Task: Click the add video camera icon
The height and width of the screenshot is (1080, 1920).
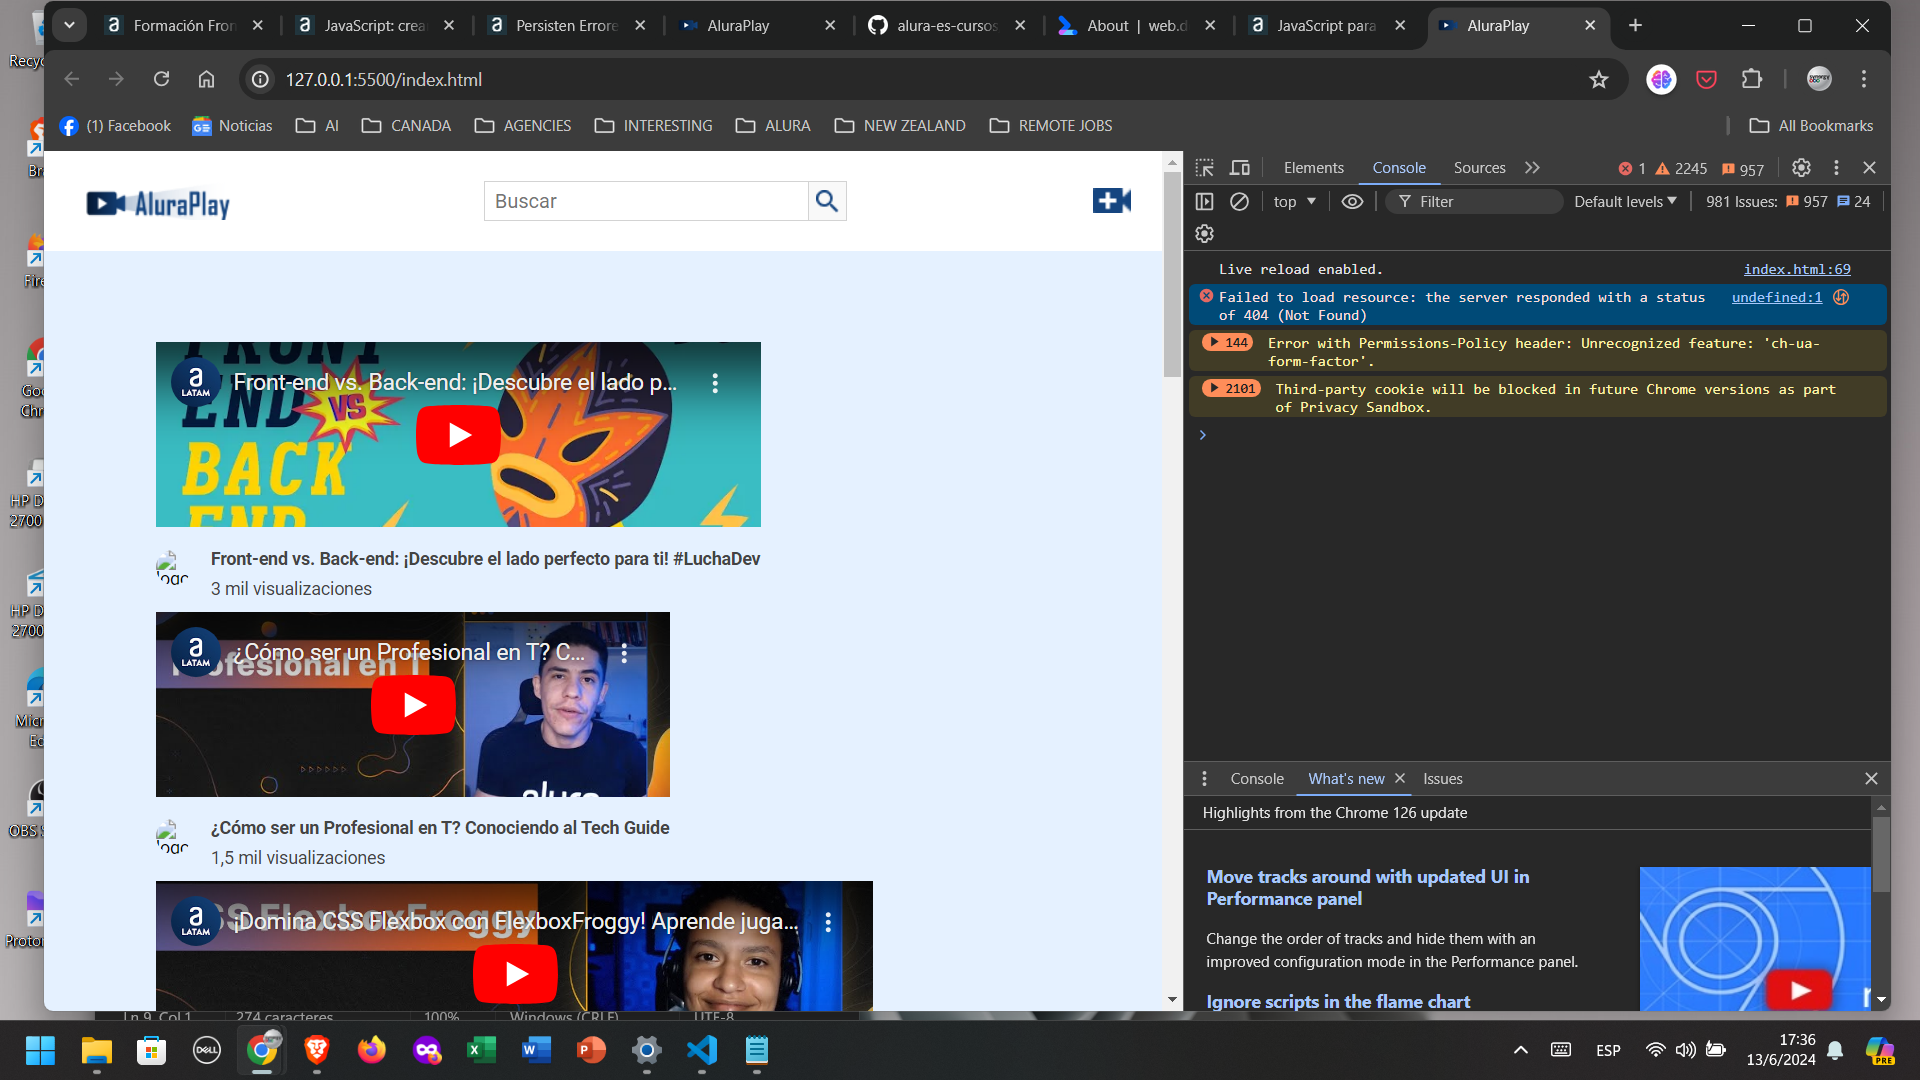Action: point(1112,202)
